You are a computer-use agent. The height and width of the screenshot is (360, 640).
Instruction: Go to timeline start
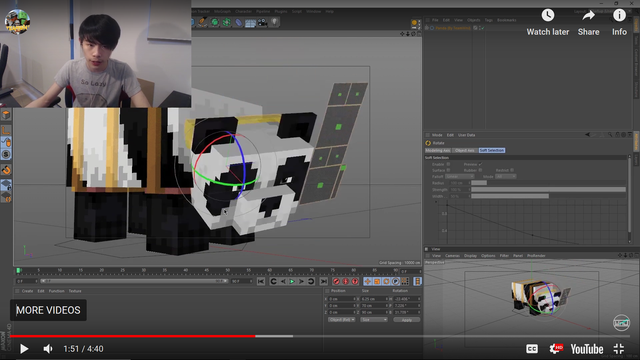point(261,281)
